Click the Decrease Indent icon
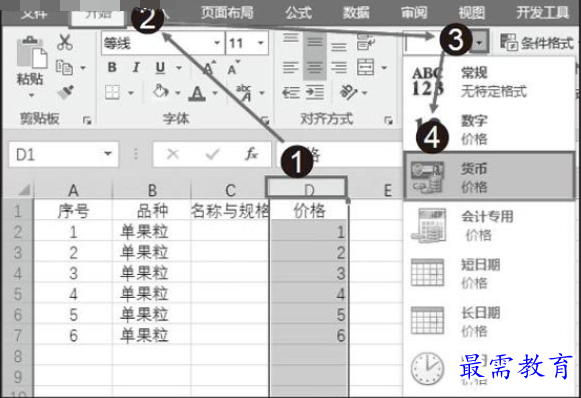581x398 pixels. tap(291, 92)
